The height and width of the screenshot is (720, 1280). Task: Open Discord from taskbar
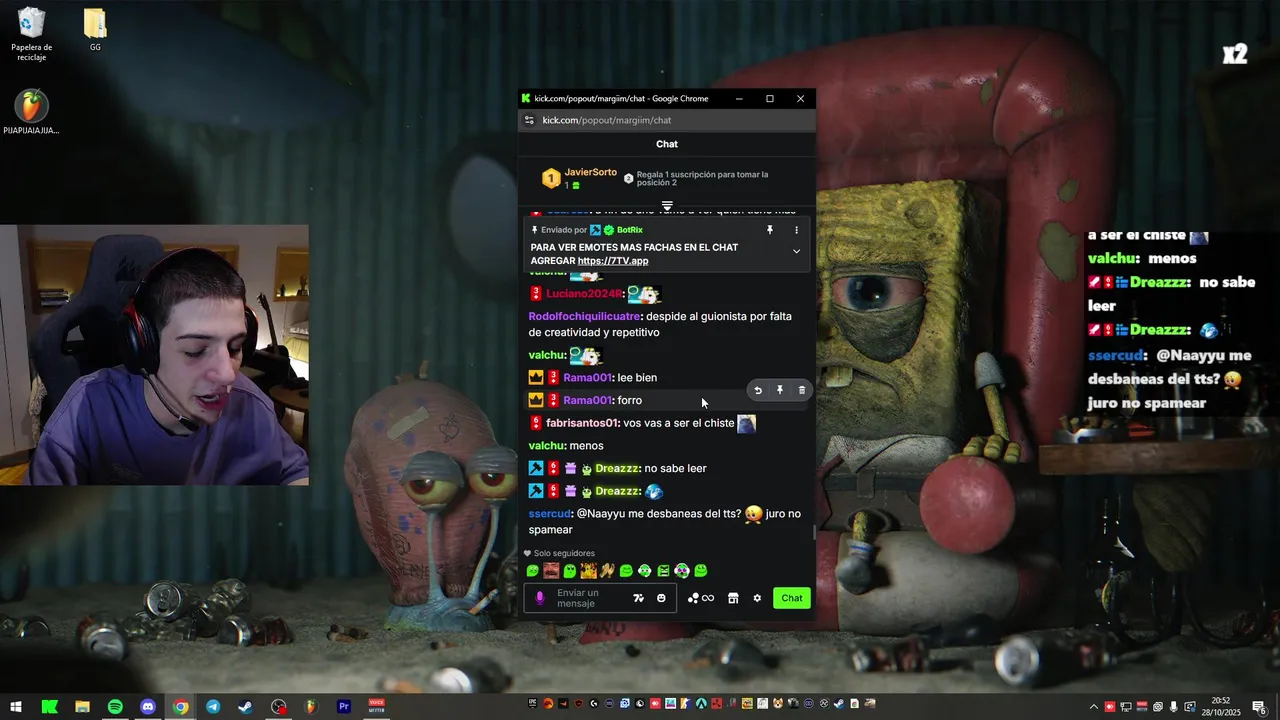148,707
